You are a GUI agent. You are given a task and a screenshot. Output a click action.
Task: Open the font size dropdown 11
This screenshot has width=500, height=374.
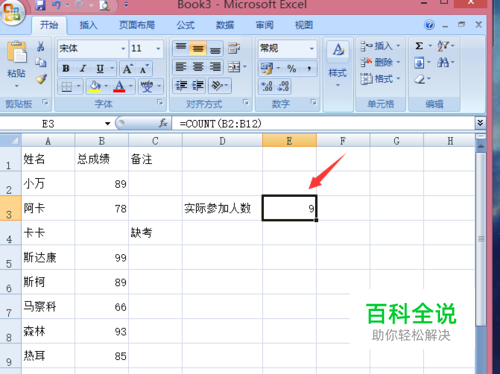158,49
